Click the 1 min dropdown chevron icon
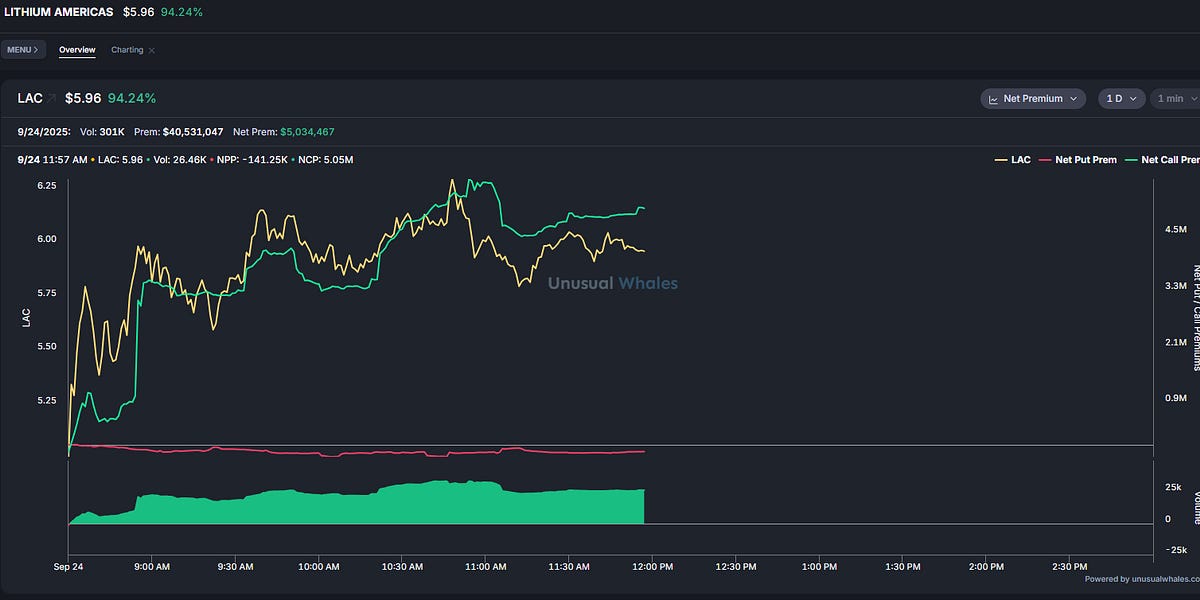The height and width of the screenshot is (600, 1200). [x=1194, y=98]
